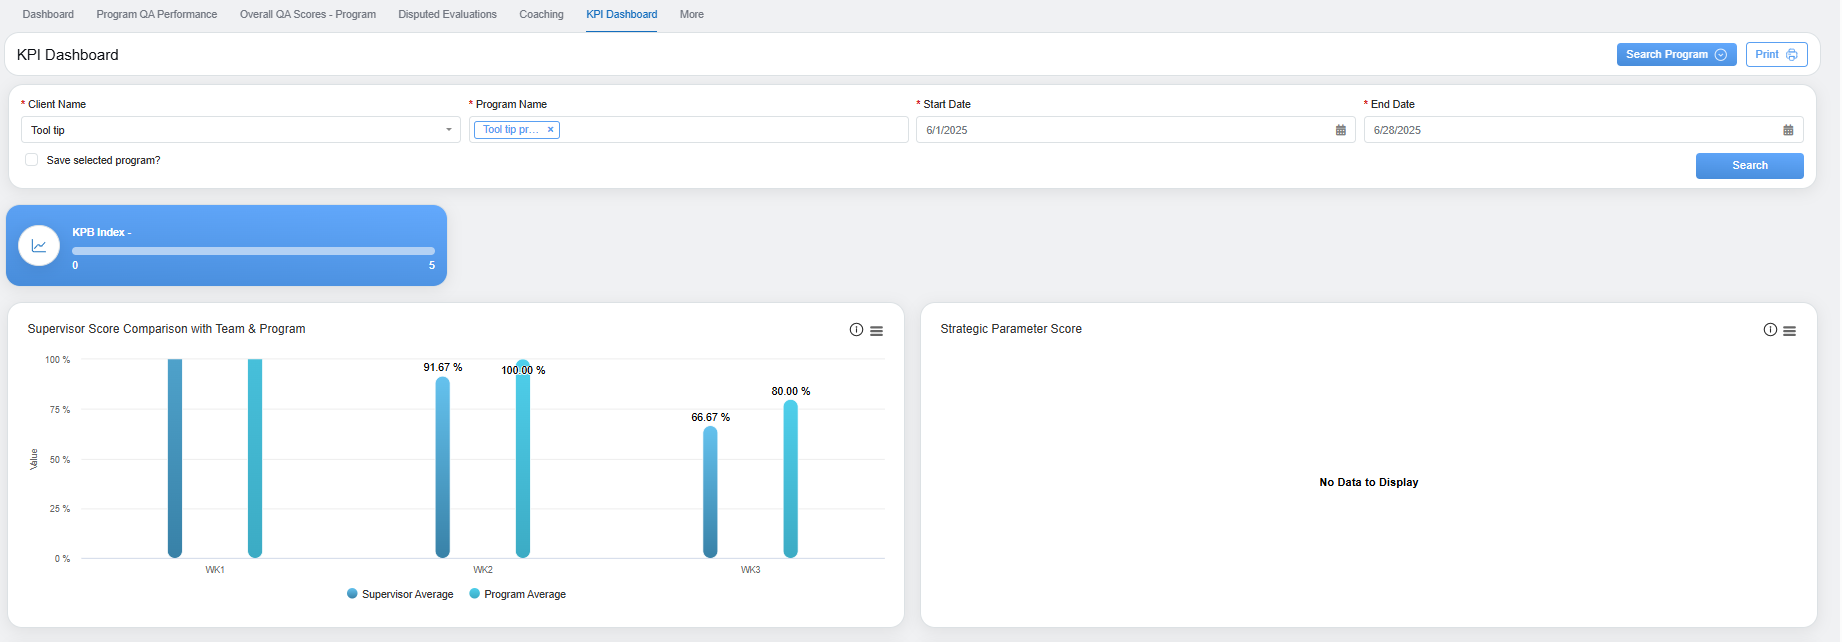Open Supervisor Score chart hamburger menu
This screenshot has height=642, width=1842.
[877, 331]
